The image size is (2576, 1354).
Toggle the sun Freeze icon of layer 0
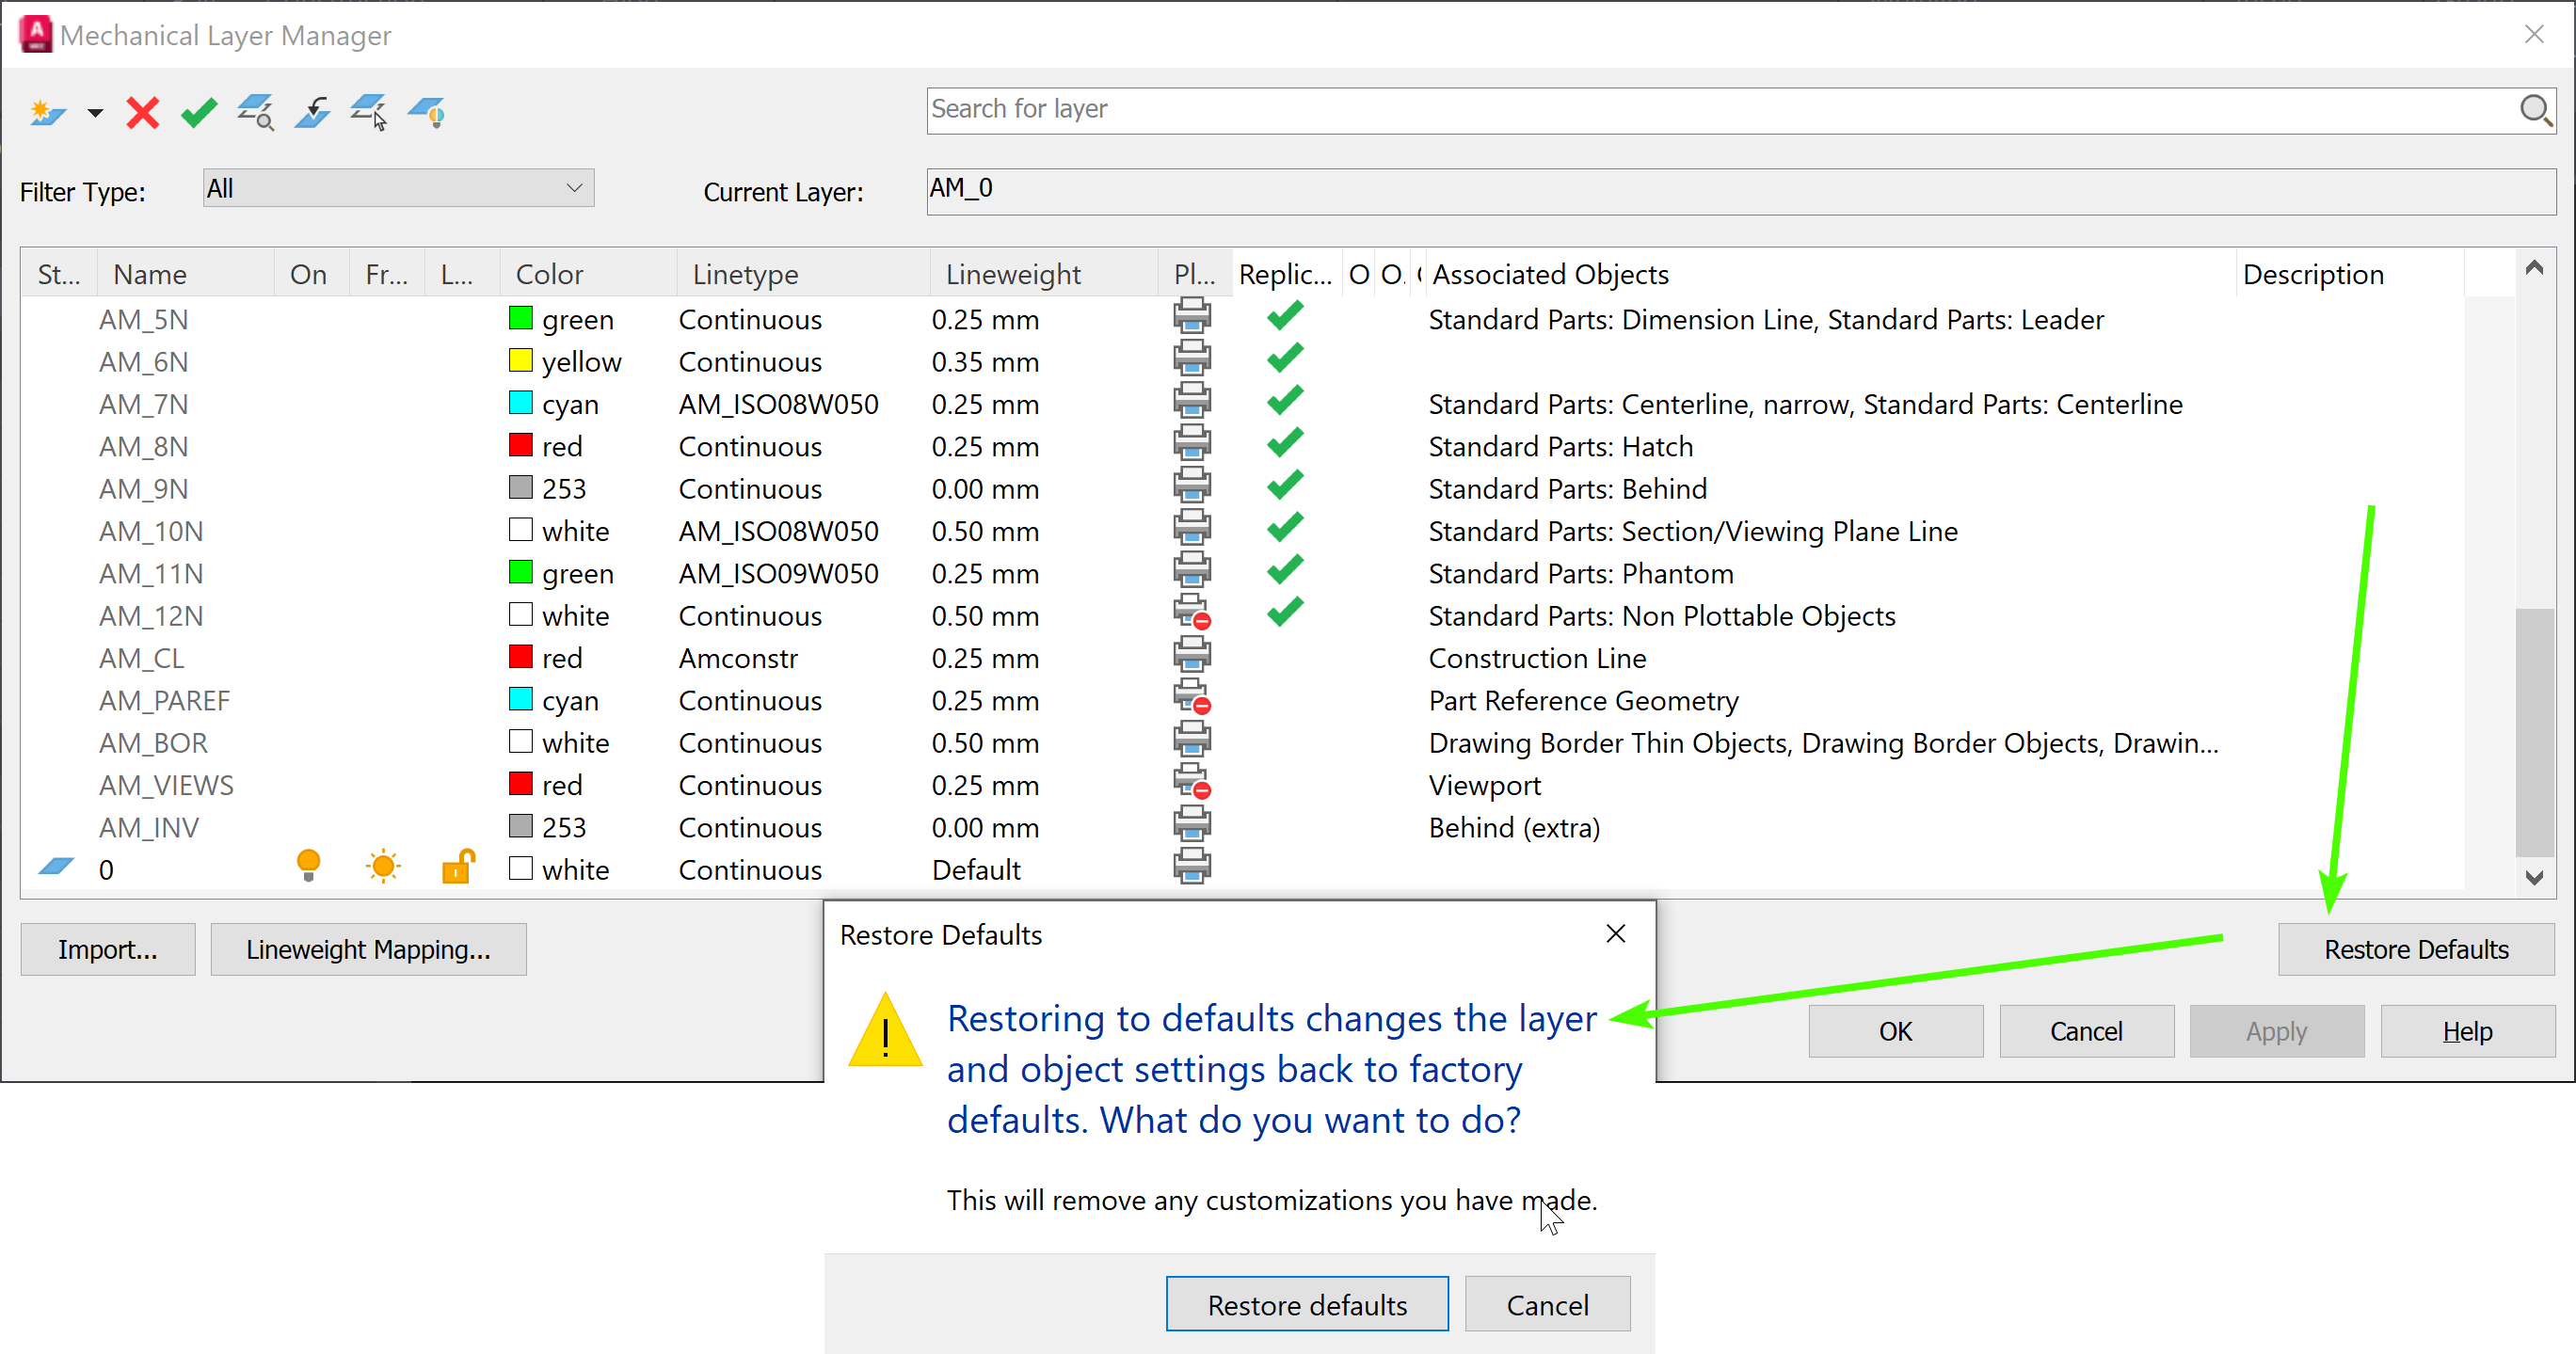click(383, 866)
